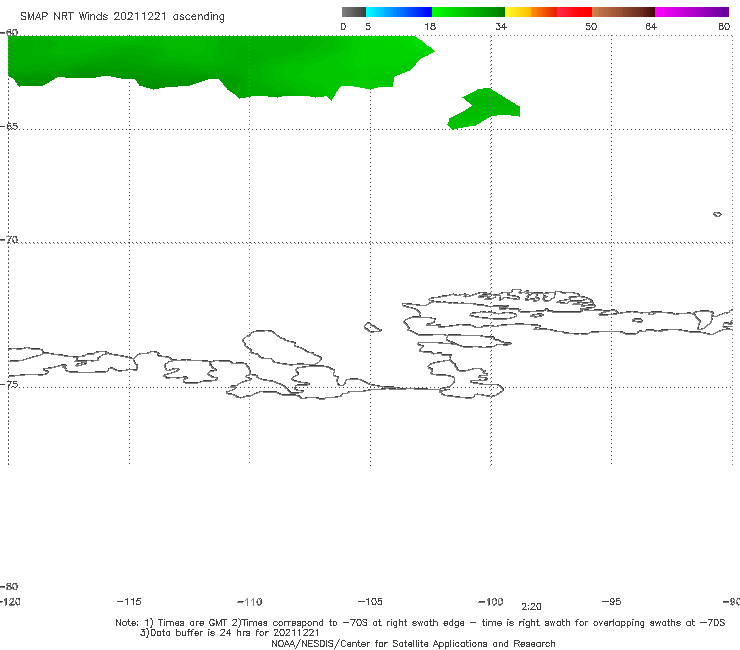The height and width of the screenshot is (650, 740).
Task: Click the longitude label '-115'
Action: click(129, 601)
